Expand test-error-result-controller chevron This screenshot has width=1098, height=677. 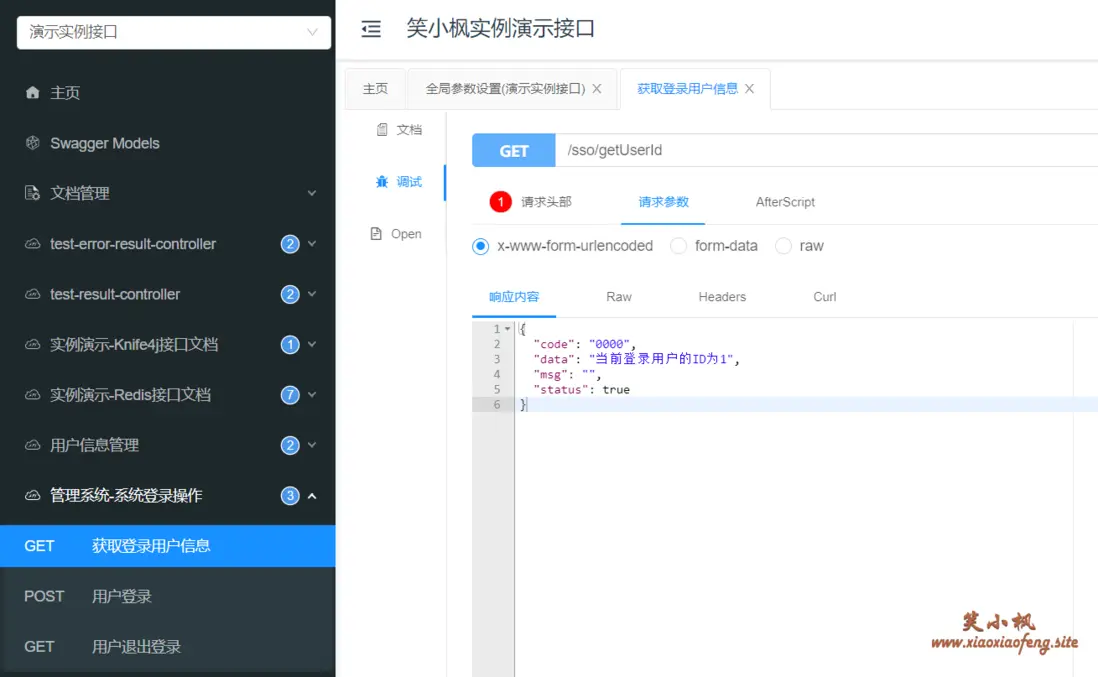[312, 244]
